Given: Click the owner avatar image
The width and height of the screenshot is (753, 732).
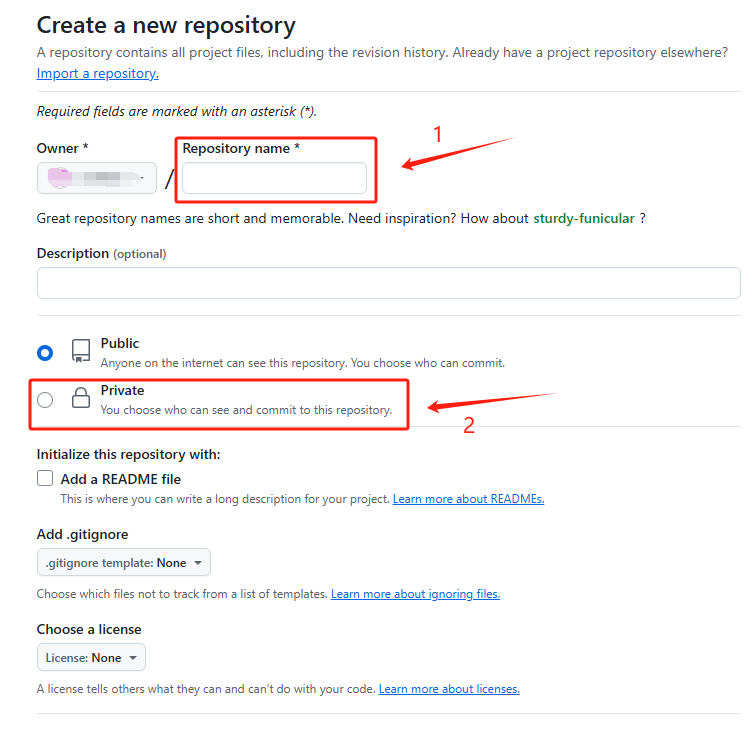Looking at the screenshot, I should click(x=60, y=177).
